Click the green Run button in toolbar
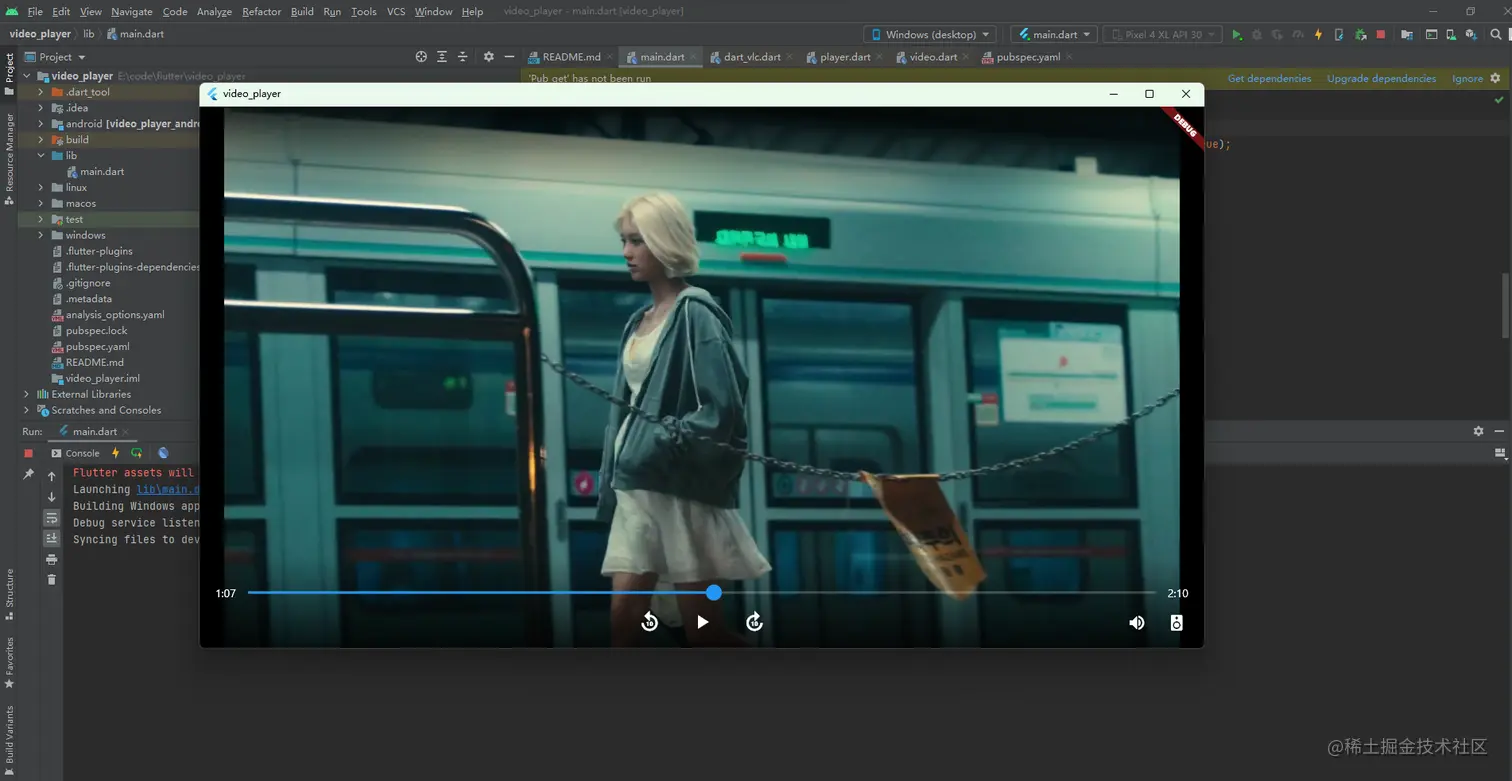Screen dimensions: 1512x781 coord(1237,35)
